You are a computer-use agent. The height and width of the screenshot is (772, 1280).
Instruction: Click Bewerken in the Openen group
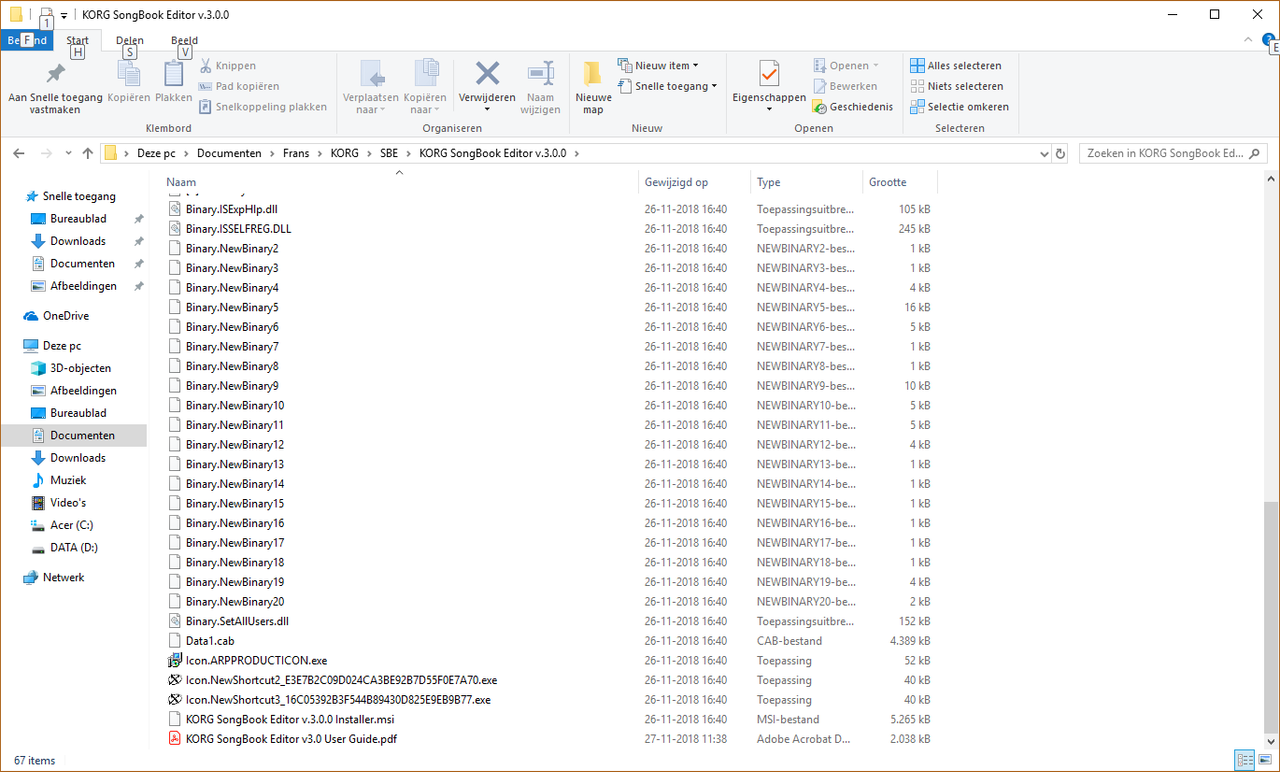[844, 86]
